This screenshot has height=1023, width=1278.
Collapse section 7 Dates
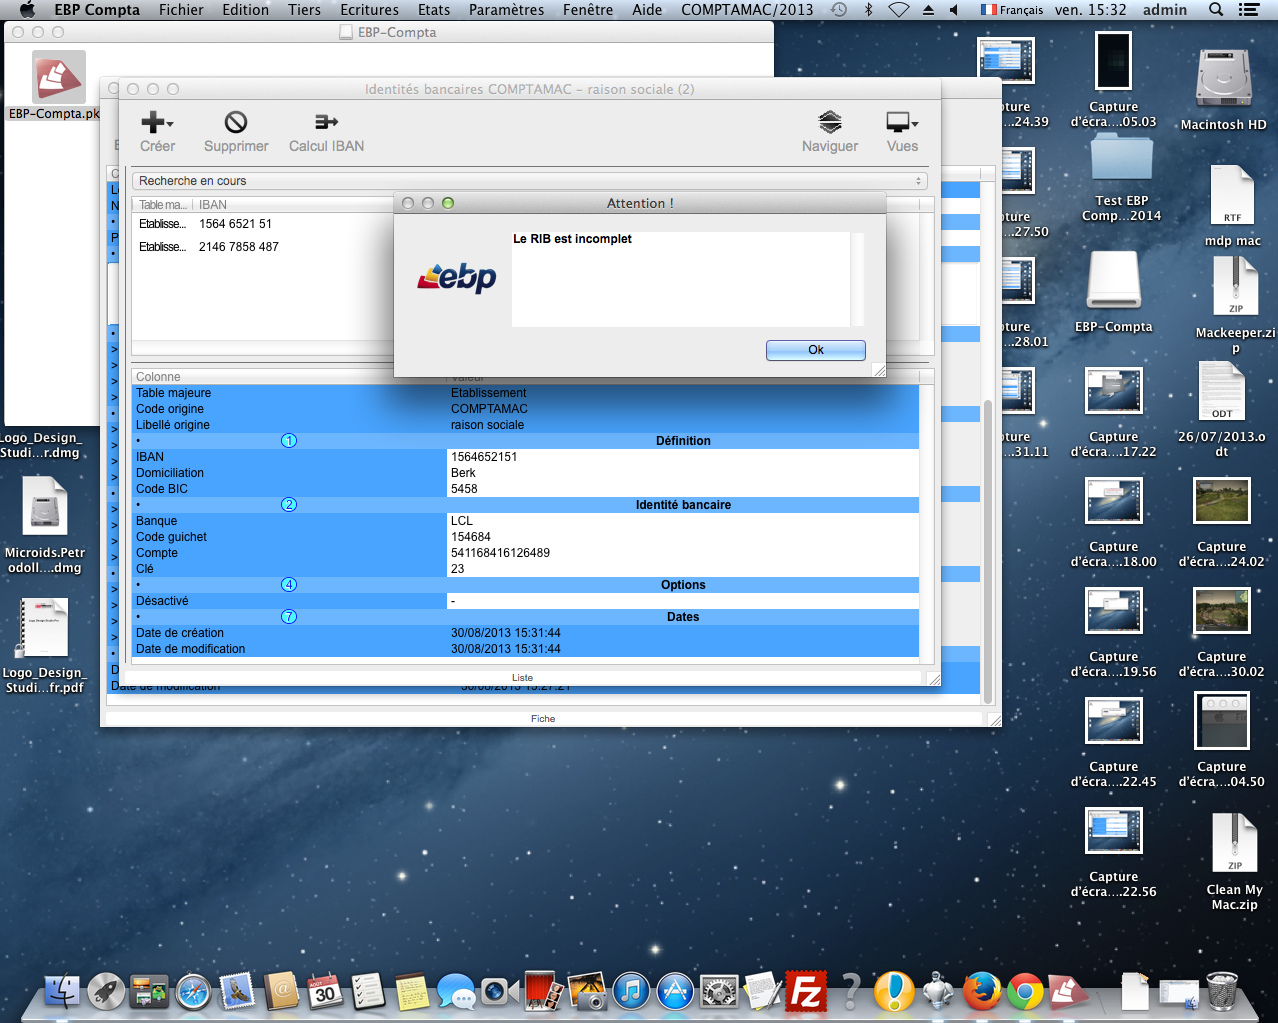pyautogui.click(x=289, y=617)
